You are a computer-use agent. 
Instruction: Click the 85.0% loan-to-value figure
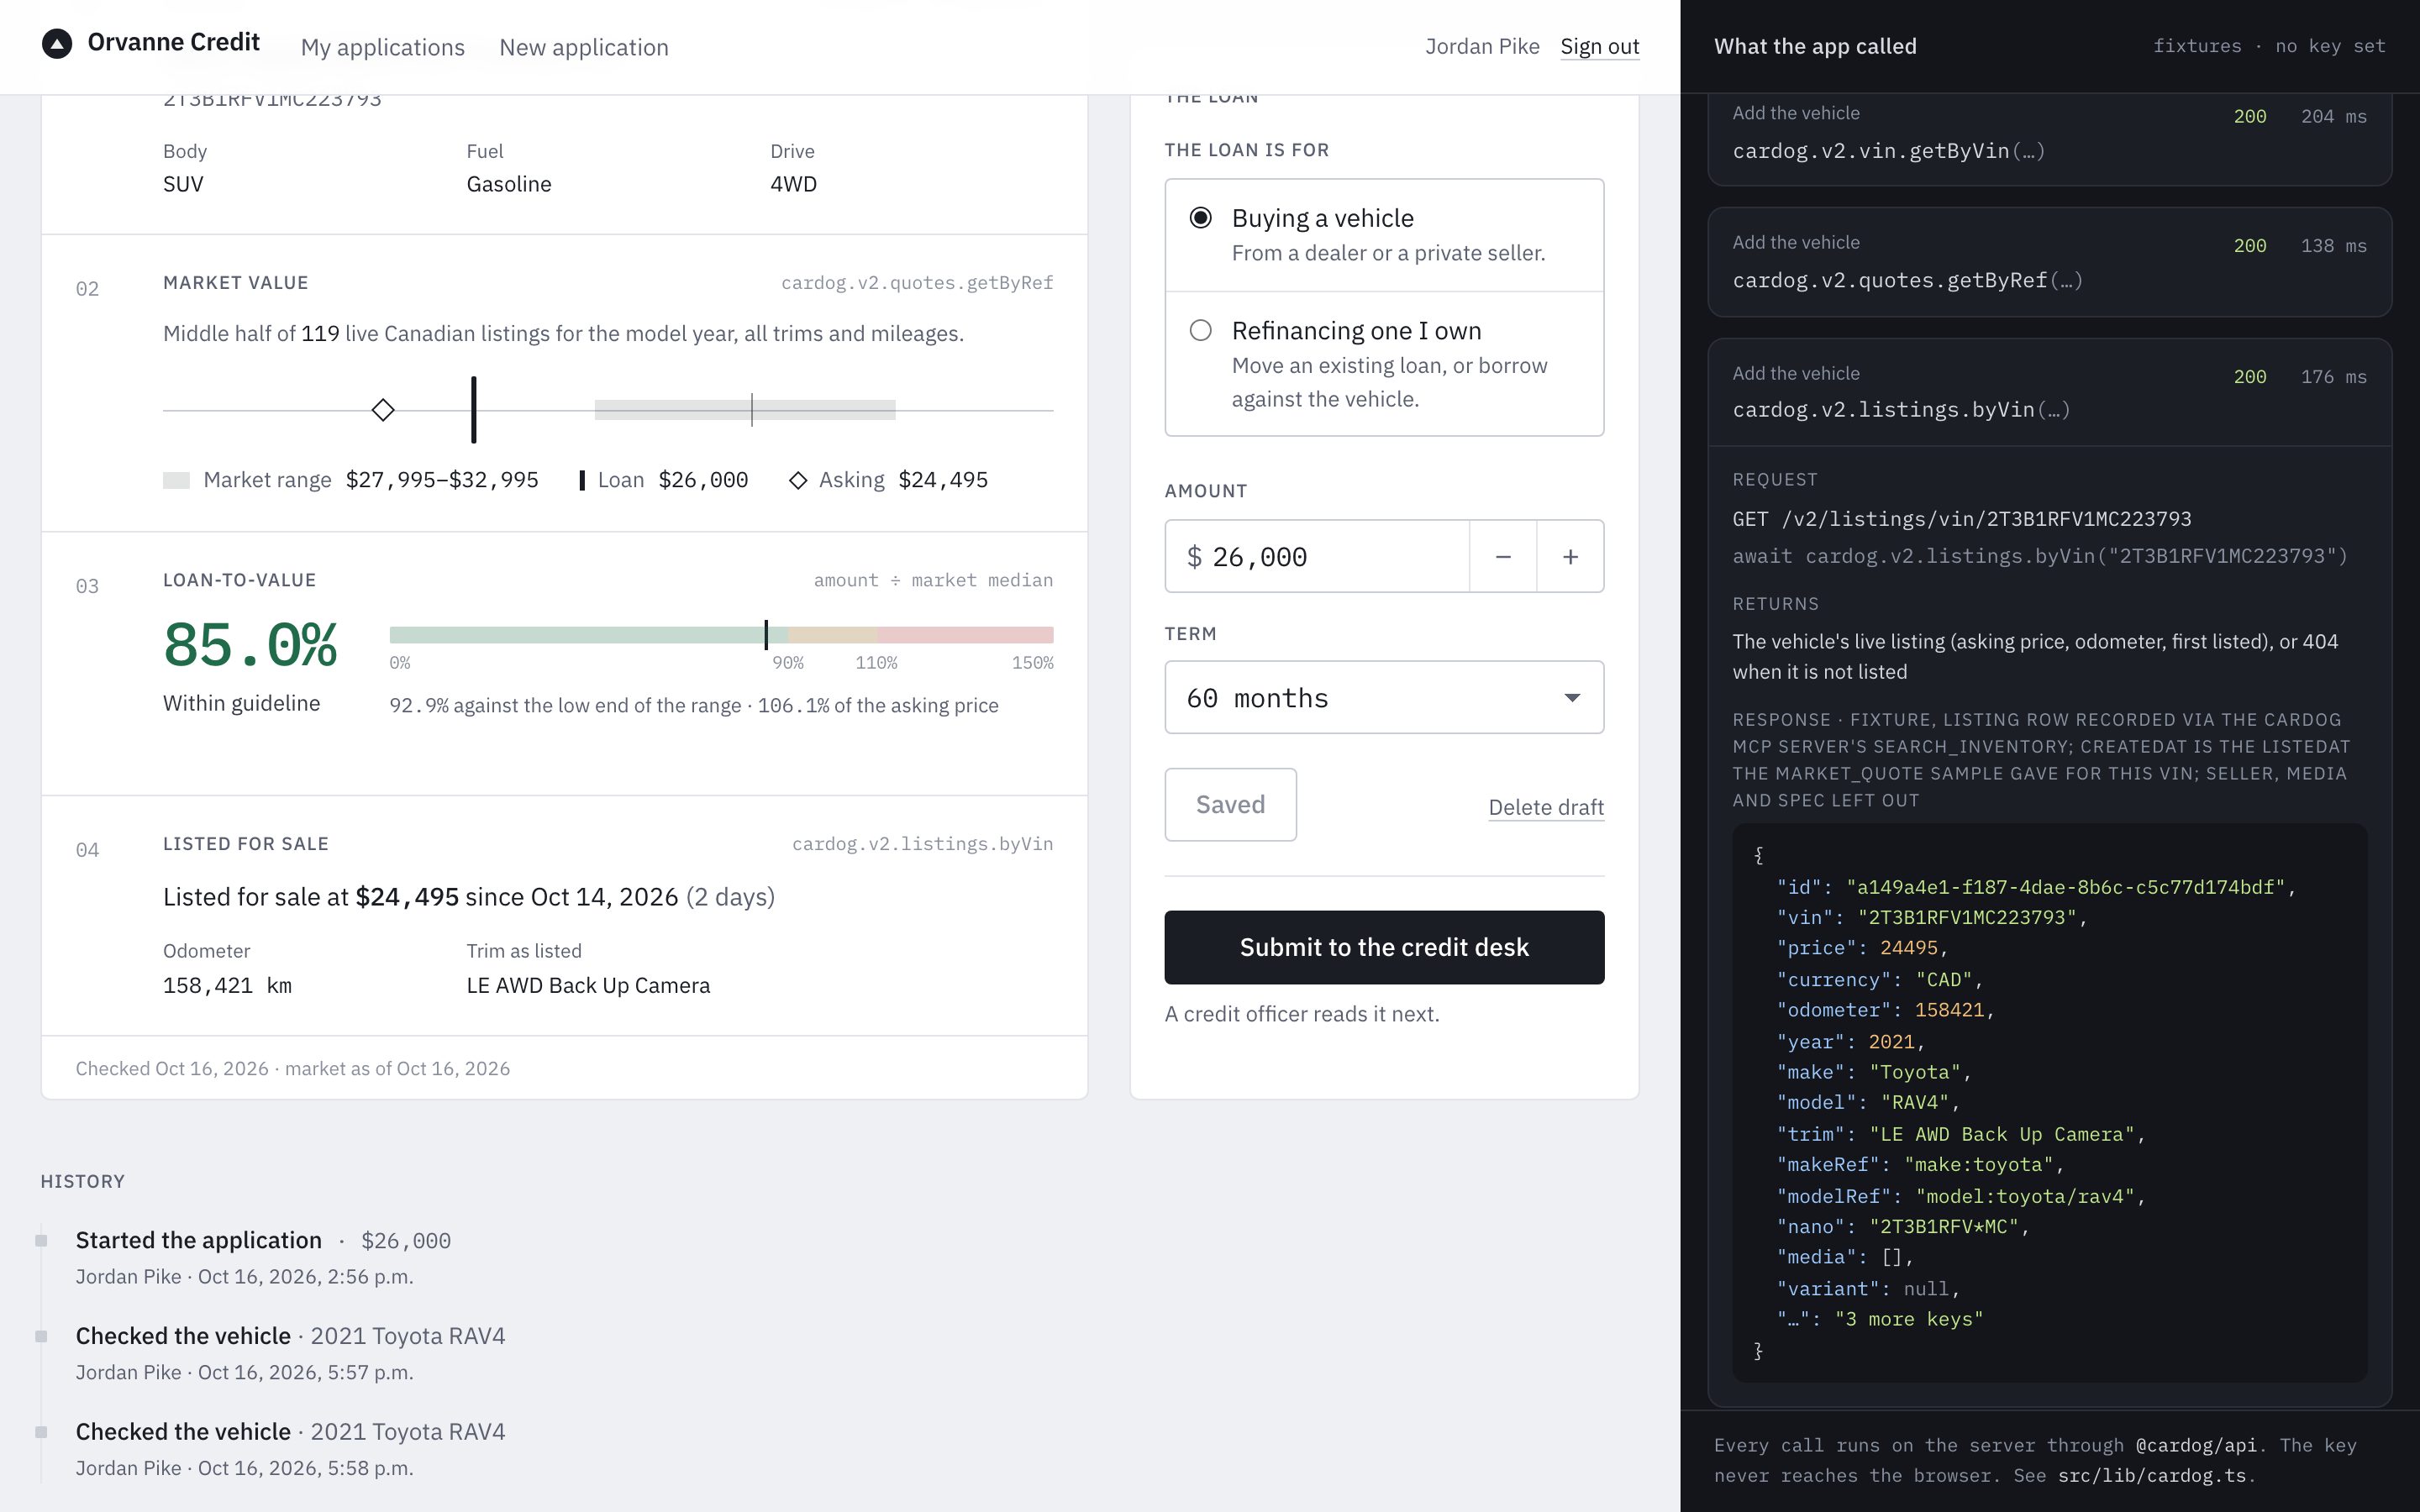tap(250, 644)
